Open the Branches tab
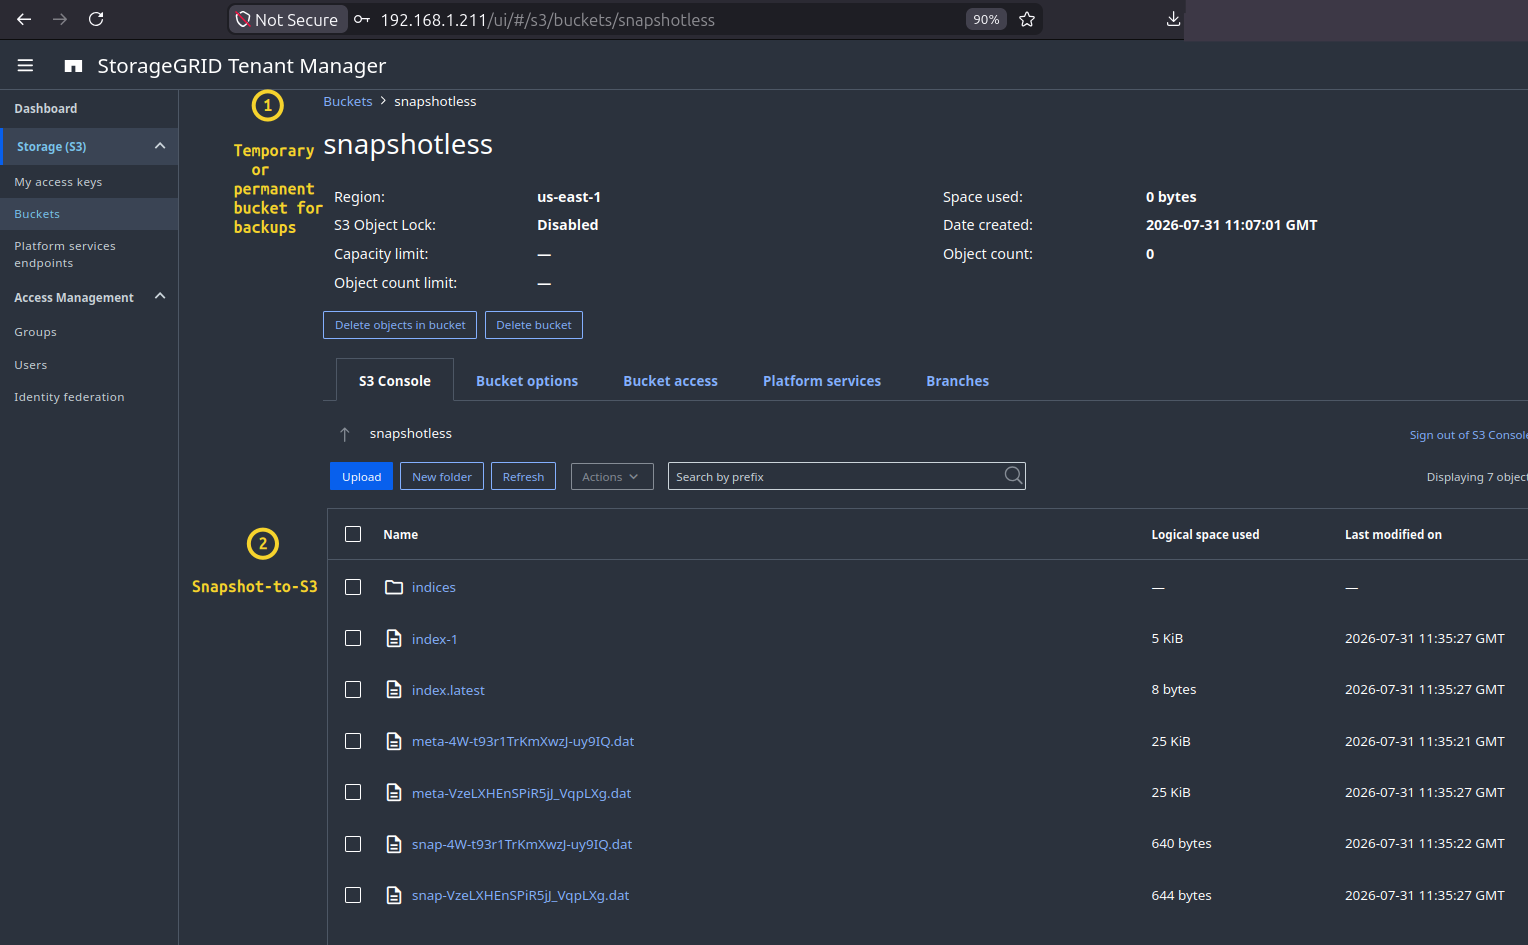This screenshot has height=945, width=1528. [x=957, y=381]
